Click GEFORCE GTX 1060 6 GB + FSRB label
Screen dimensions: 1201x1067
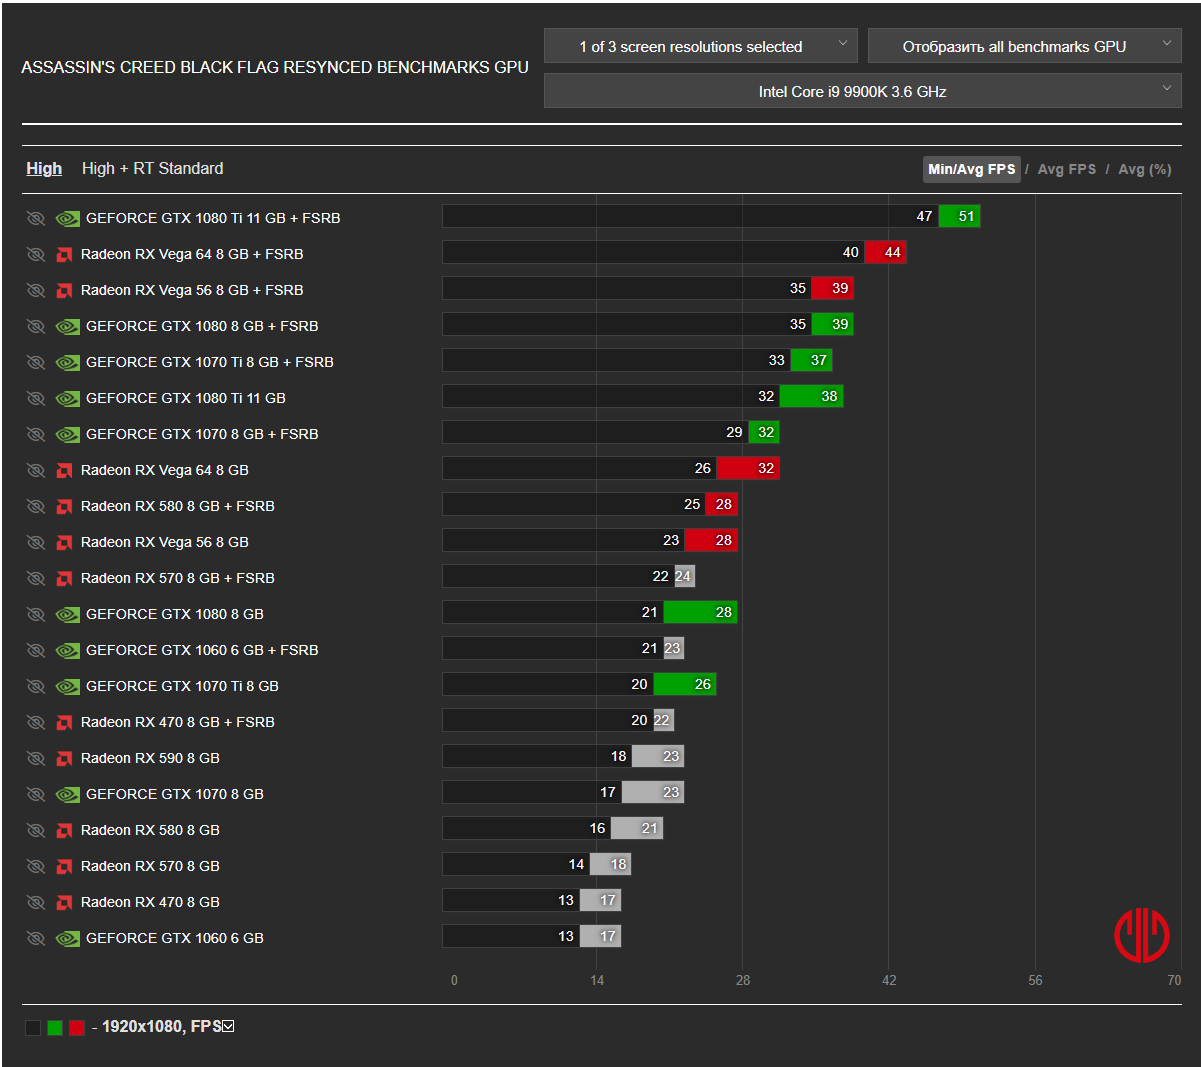(x=202, y=650)
